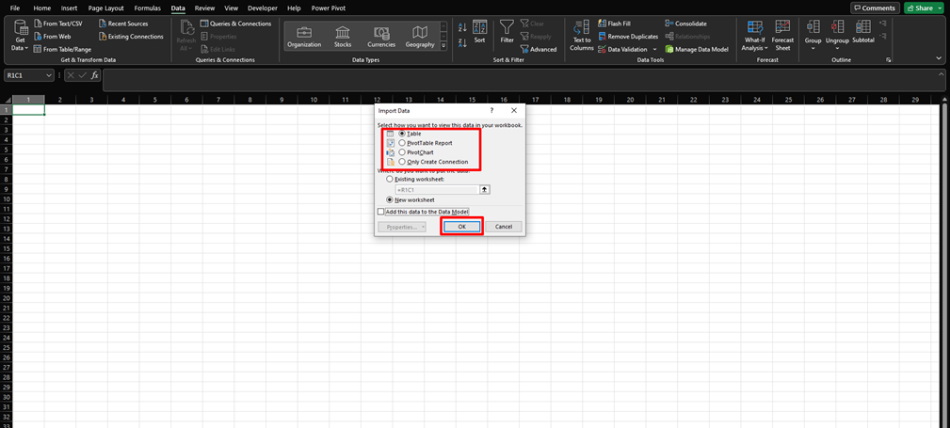Screen dimensions: 950x428
Task: Launch Text to Columns
Action: click(x=582, y=35)
